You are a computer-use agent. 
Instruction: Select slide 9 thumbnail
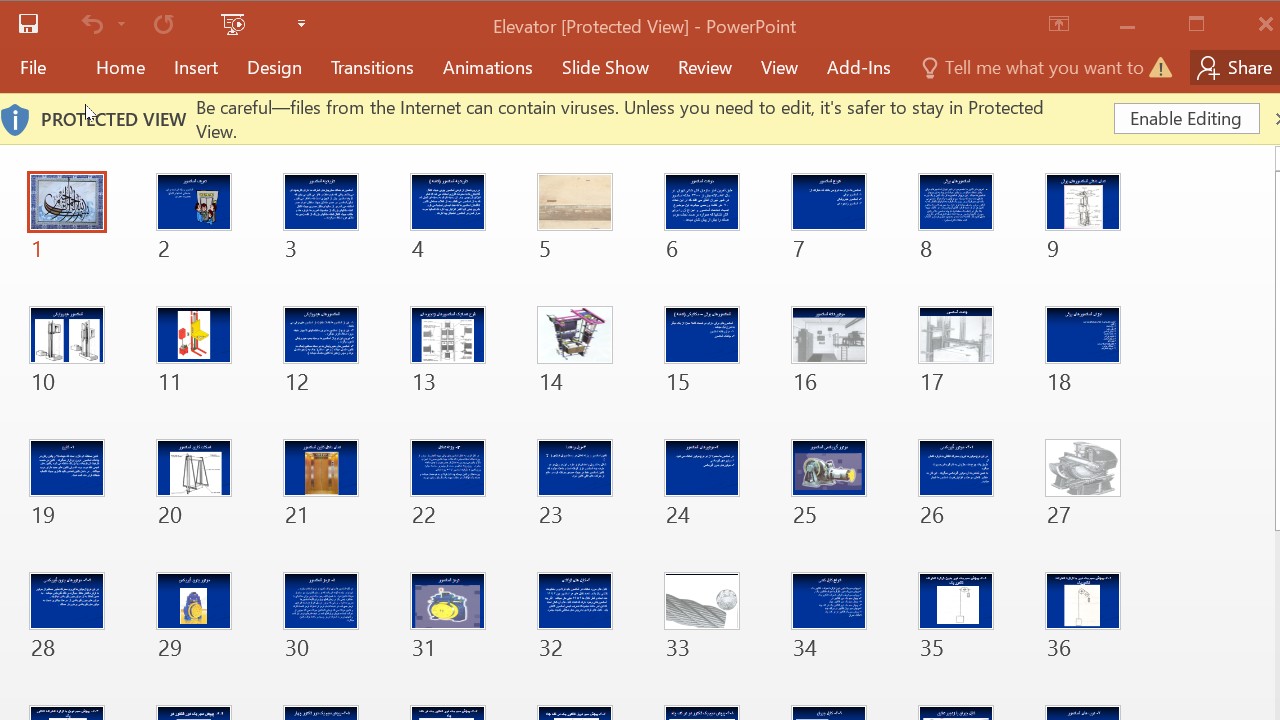pos(1083,202)
